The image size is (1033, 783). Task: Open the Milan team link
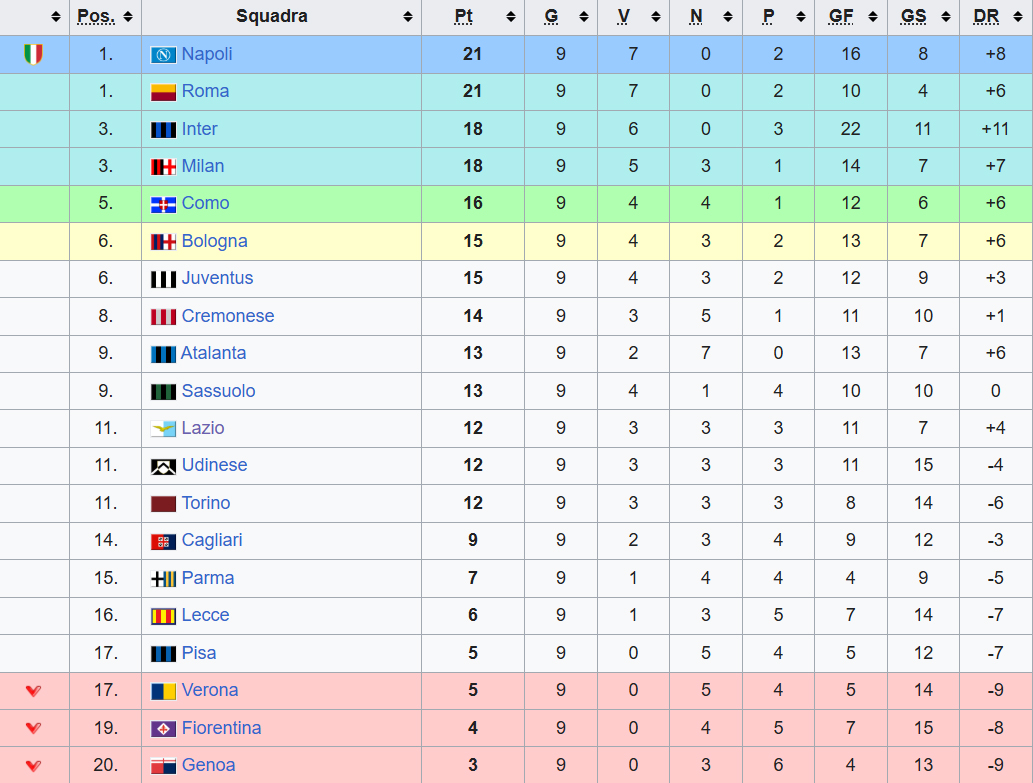tap(203, 166)
